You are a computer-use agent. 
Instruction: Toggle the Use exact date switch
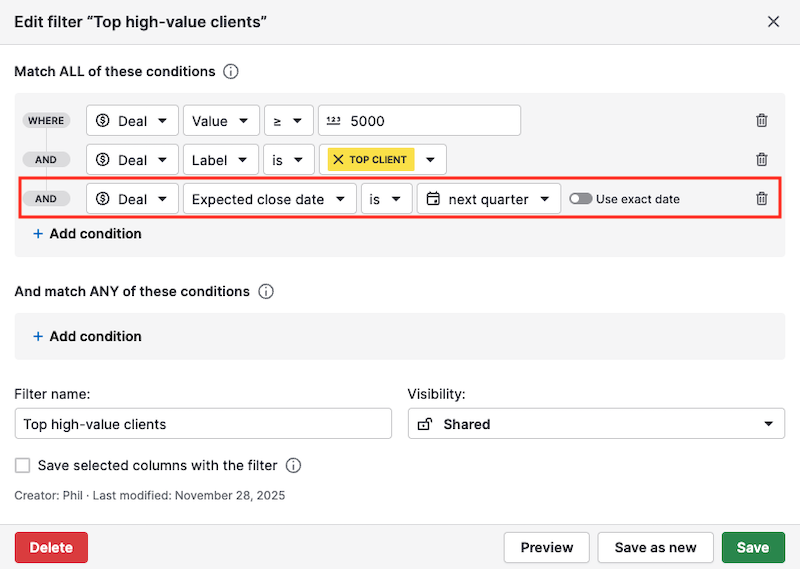point(580,199)
